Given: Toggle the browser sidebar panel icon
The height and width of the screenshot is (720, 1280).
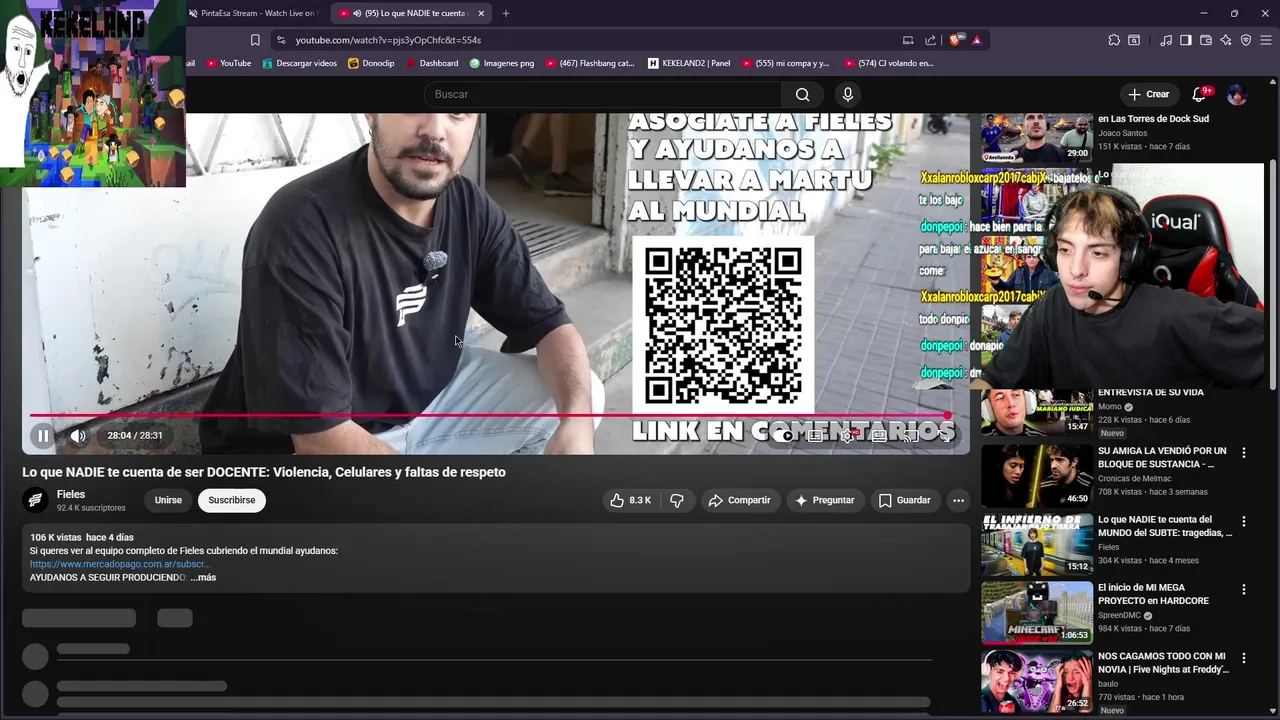Looking at the screenshot, I should pos(1186,40).
